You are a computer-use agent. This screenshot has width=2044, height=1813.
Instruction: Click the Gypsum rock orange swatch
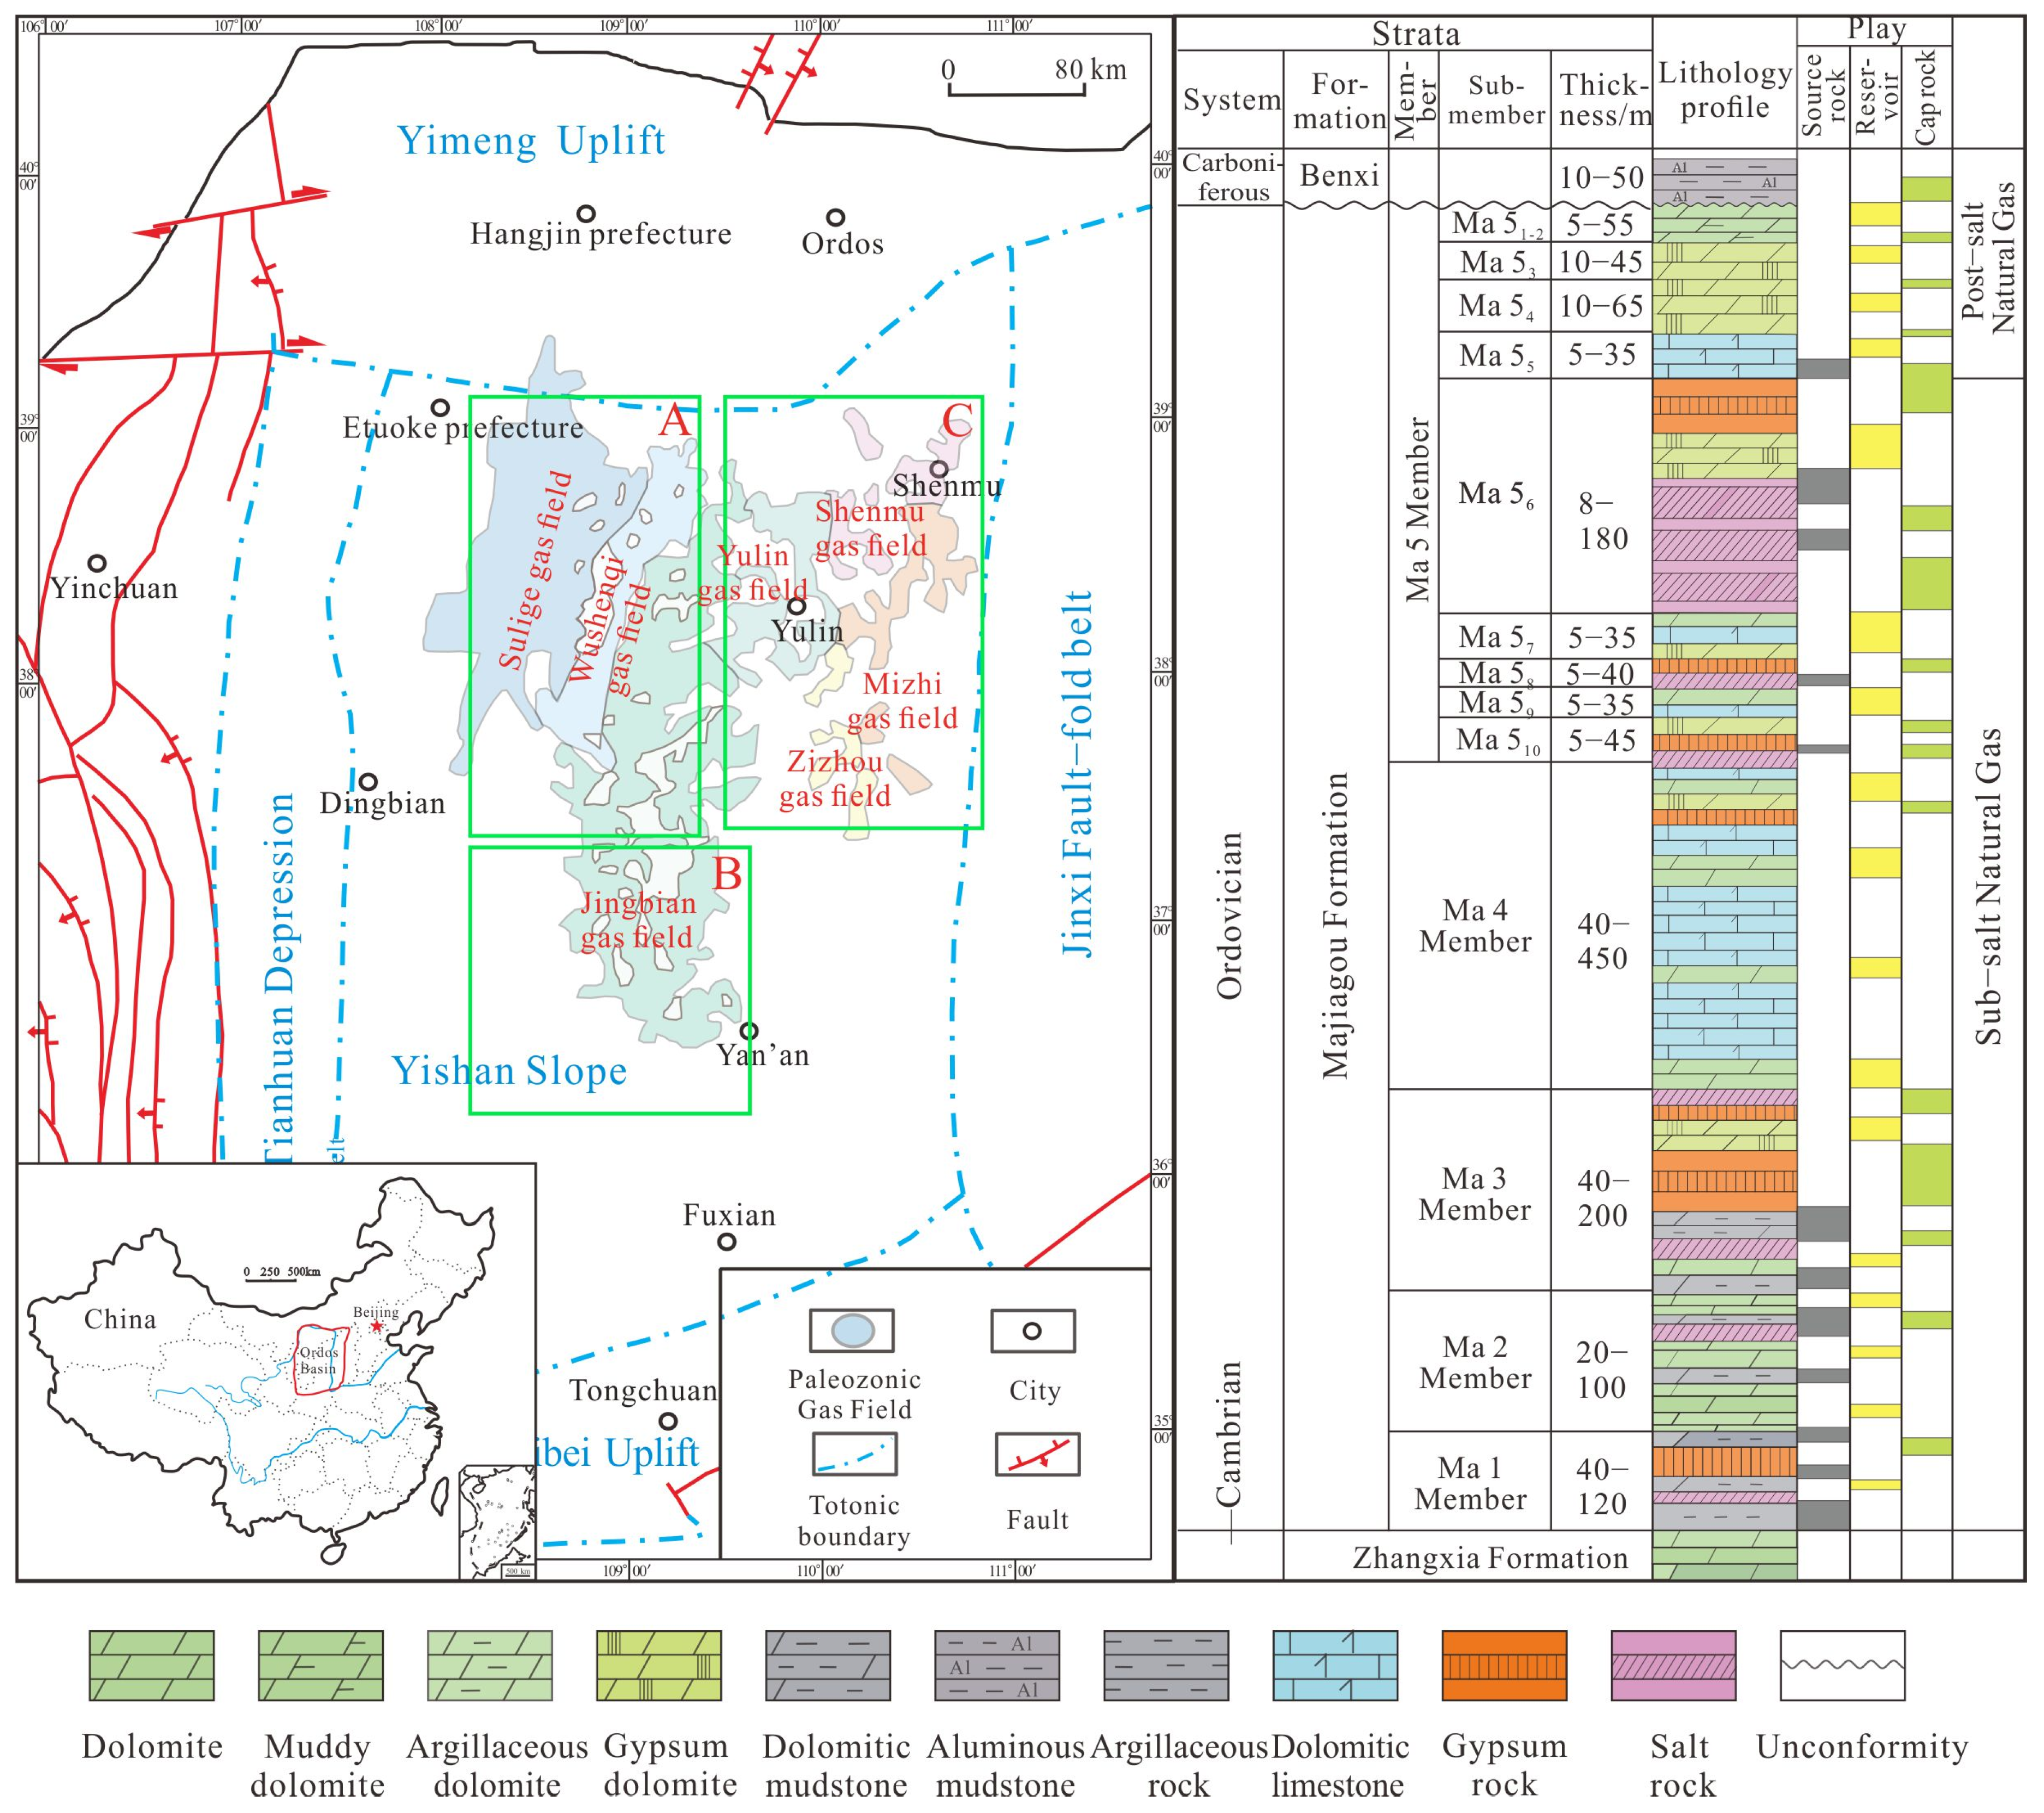(1504, 1666)
